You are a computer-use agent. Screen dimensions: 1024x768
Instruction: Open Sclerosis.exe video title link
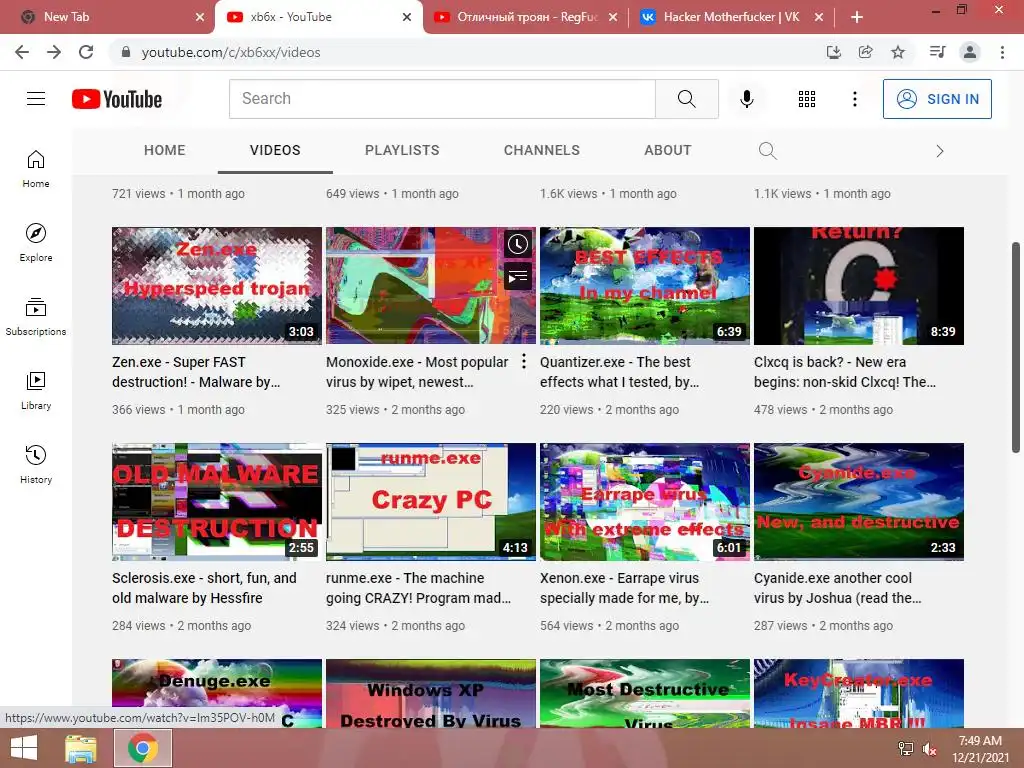pyautogui.click(x=204, y=588)
